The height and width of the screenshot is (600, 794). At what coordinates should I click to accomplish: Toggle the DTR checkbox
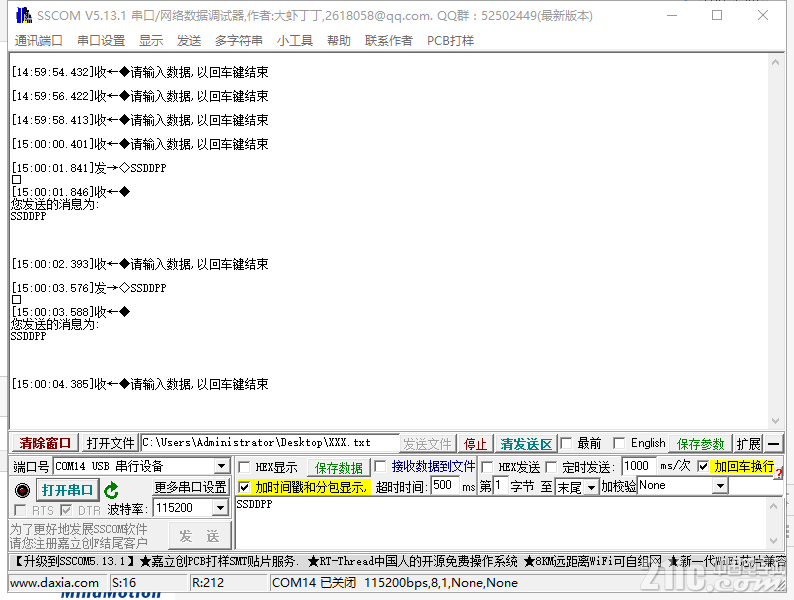[x=66, y=510]
